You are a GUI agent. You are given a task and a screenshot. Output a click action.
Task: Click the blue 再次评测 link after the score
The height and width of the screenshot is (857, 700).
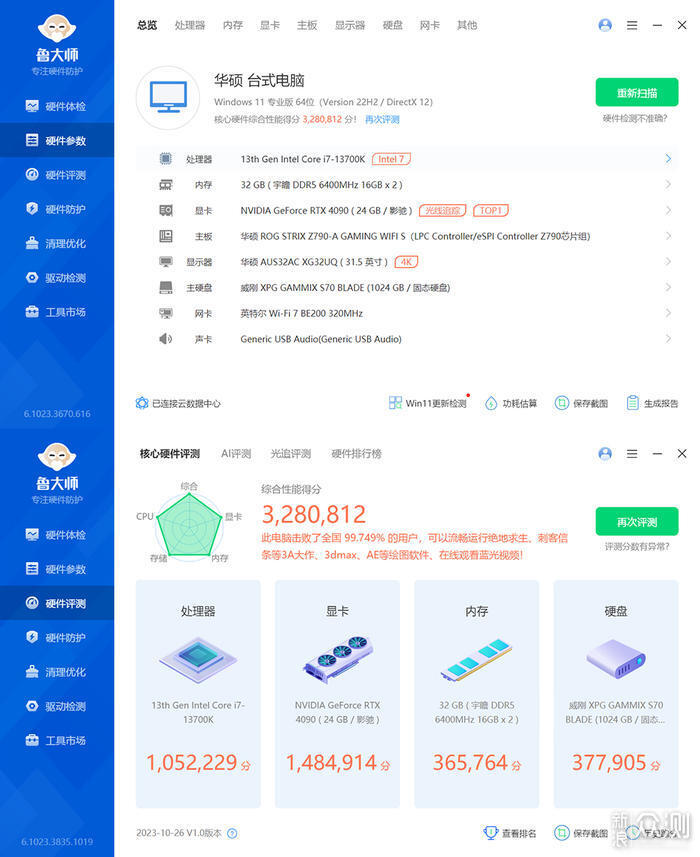(x=382, y=119)
